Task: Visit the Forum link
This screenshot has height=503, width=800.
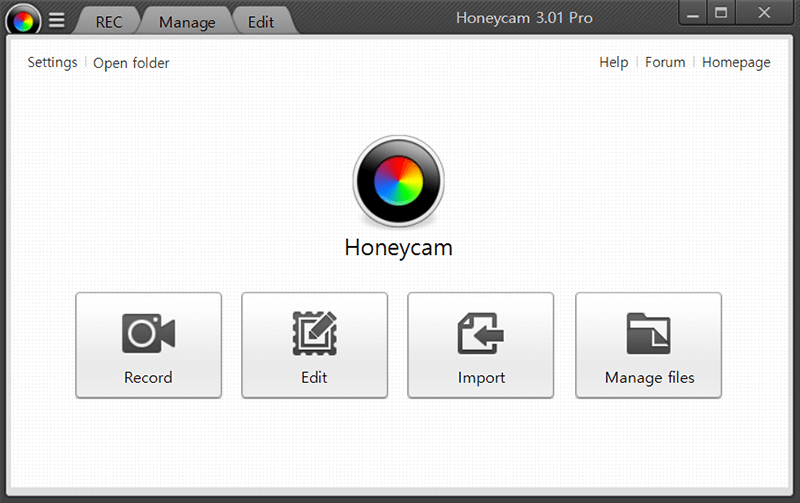Action: (x=665, y=62)
